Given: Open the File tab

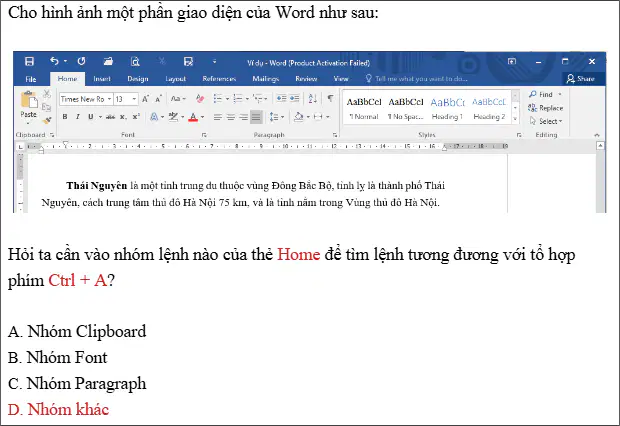Looking at the screenshot, I should pos(31,79).
